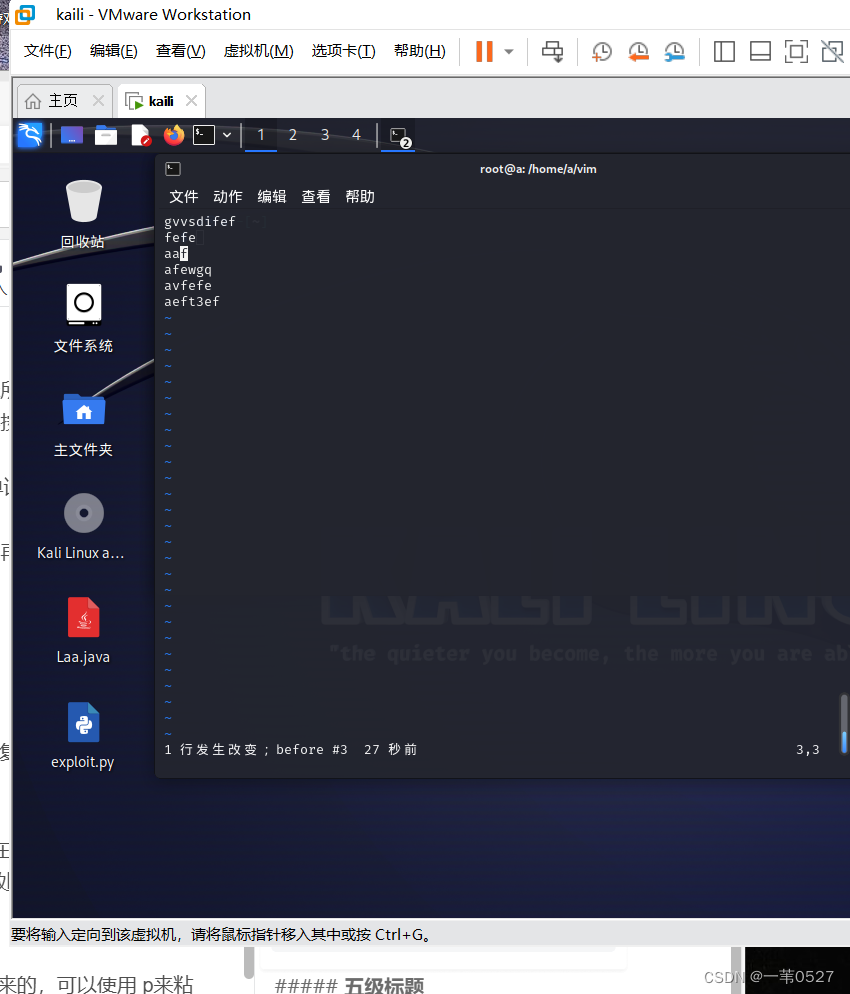Viewport: 850px width, 994px height.
Task: Select the exploit.py file icon
Action: (83, 735)
